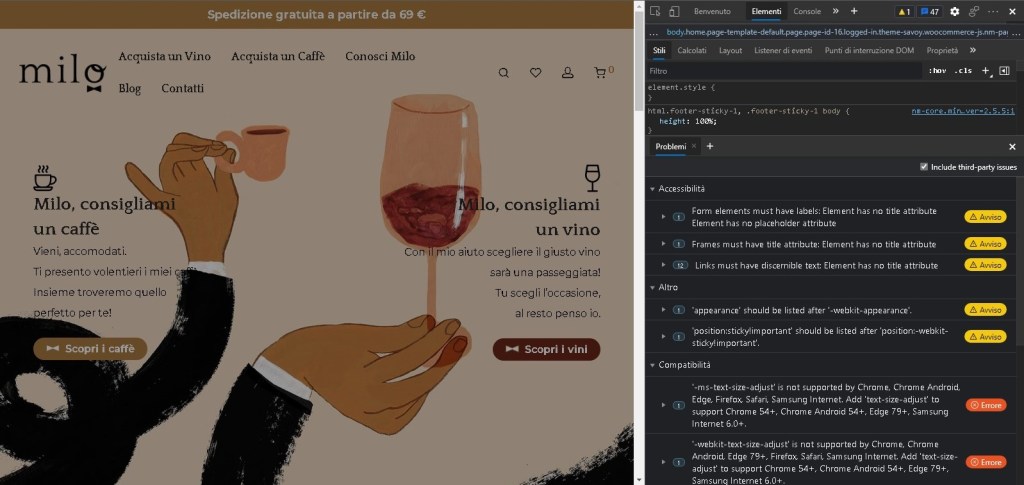Click the new style rule plus icon
The width and height of the screenshot is (1024, 485).
(x=985, y=71)
